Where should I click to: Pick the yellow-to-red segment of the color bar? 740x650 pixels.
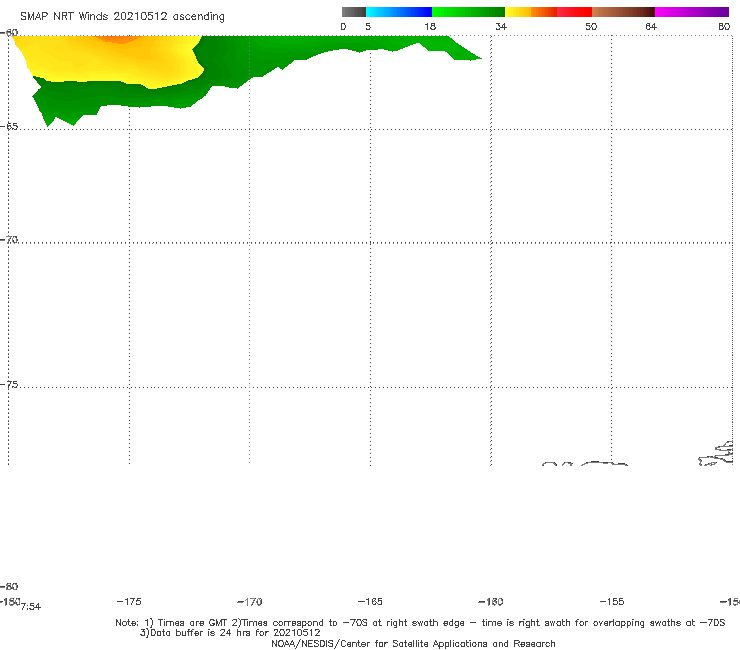[548, 12]
